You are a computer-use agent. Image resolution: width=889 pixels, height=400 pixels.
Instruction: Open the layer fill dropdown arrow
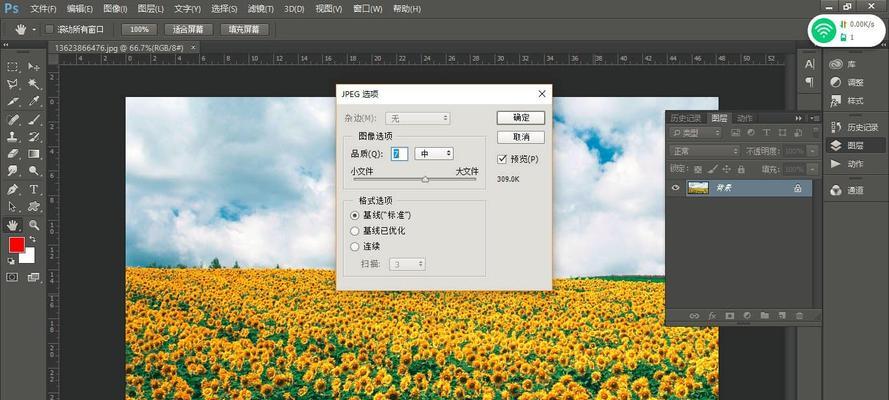[x=812, y=169]
